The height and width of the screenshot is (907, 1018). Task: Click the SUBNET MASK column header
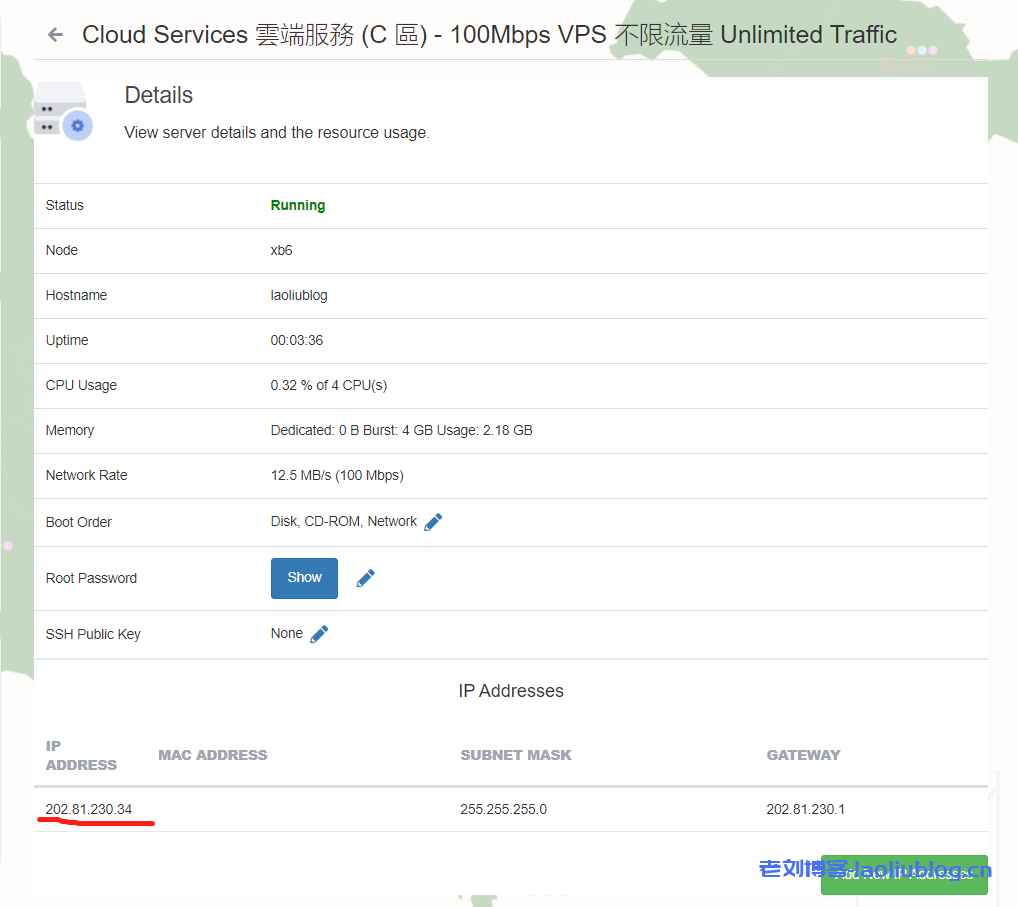tap(516, 755)
